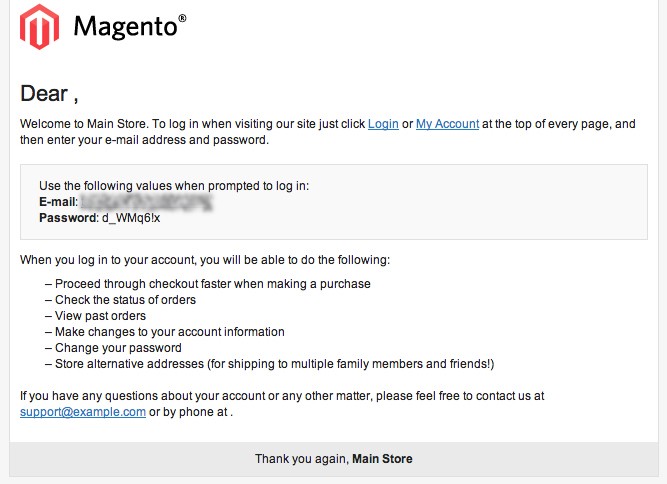The image size is (667, 484).
Task: Click the 'Store alternative addresses' list item
Action: [x=270, y=364]
